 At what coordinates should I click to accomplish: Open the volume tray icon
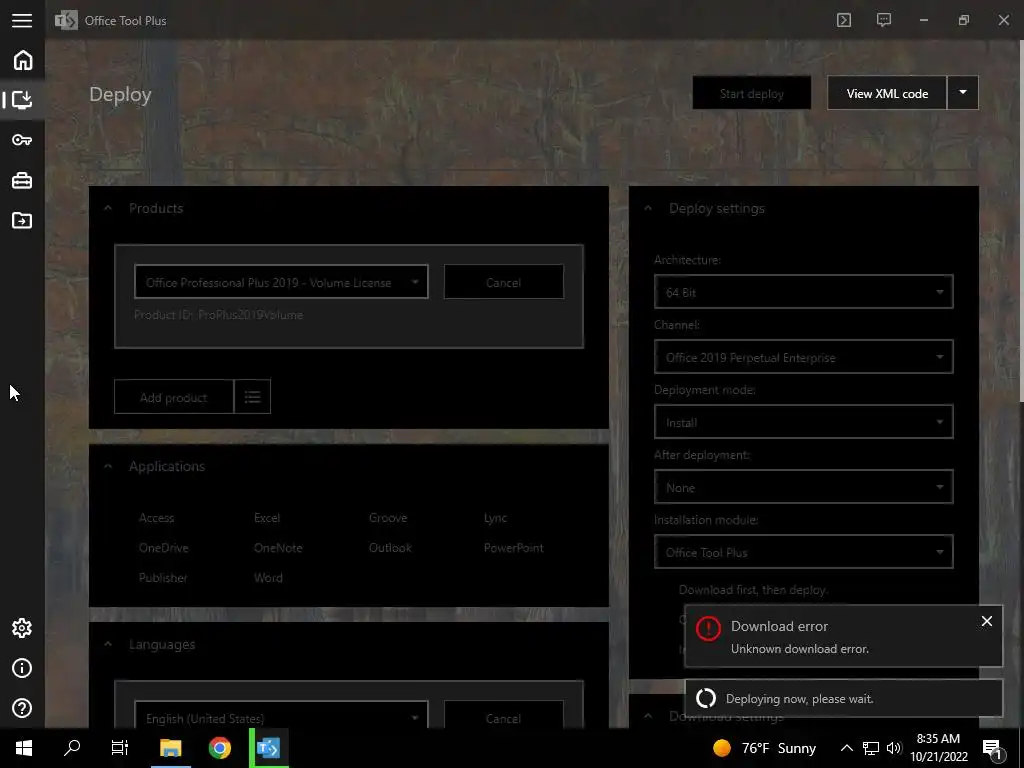coord(894,748)
